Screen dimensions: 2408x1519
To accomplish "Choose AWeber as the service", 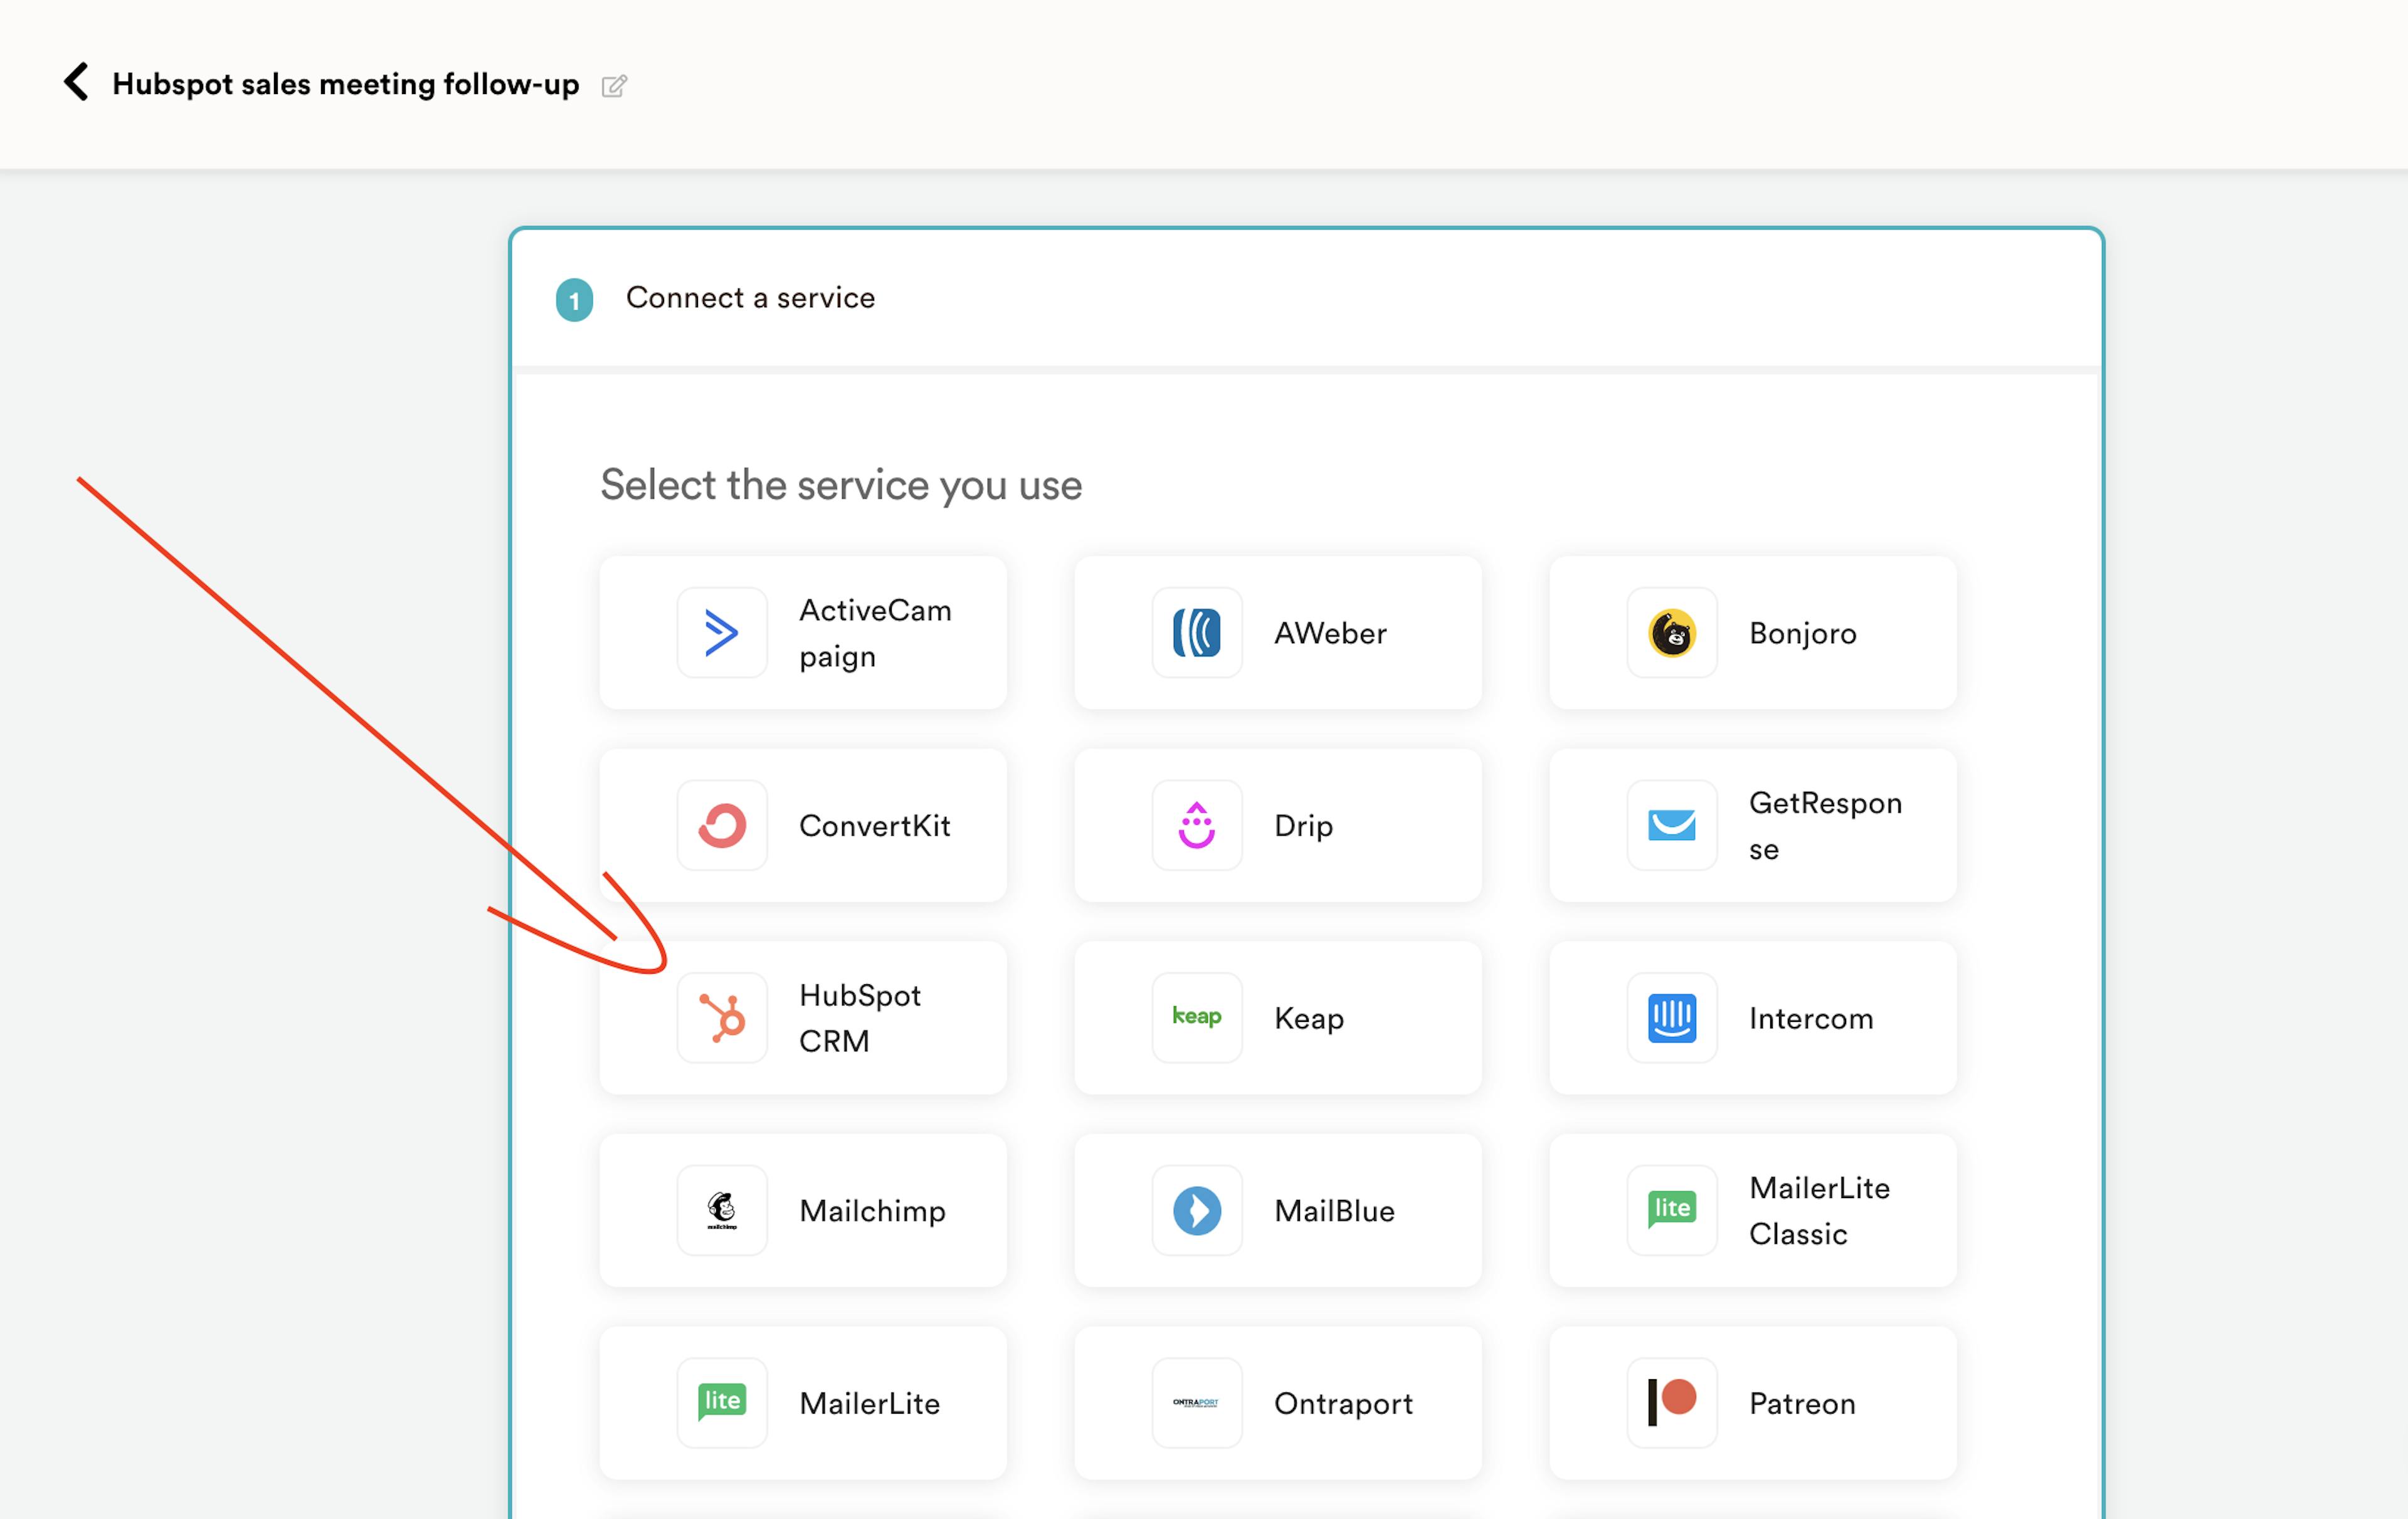I will [x=1330, y=633].
